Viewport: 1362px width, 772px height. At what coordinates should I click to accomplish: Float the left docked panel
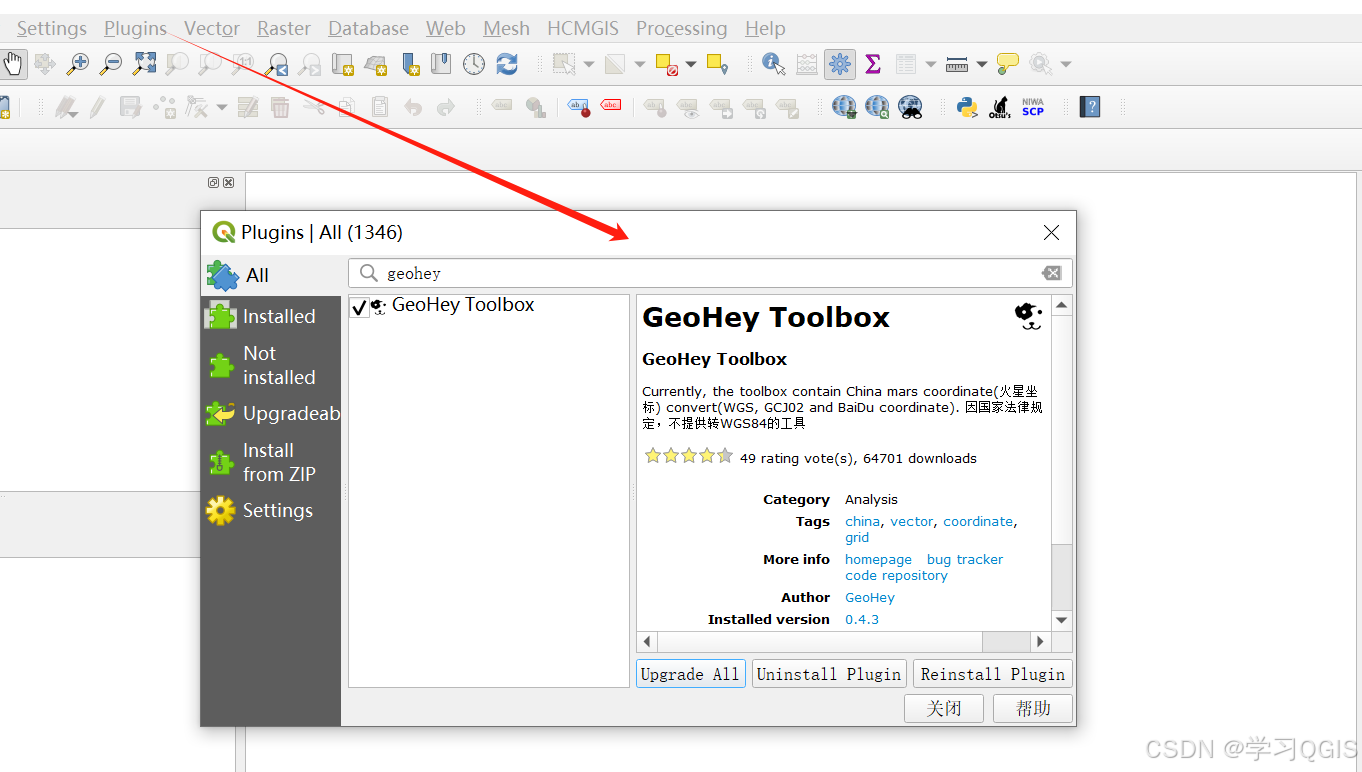(213, 182)
